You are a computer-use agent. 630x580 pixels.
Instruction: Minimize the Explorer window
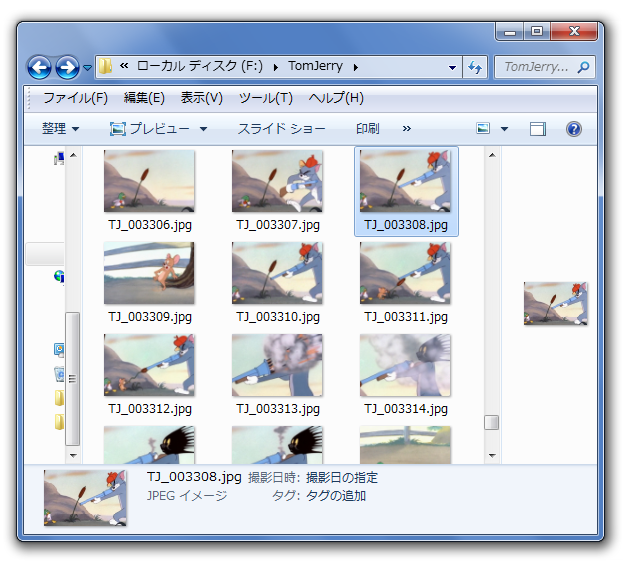(x=510, y=32)
